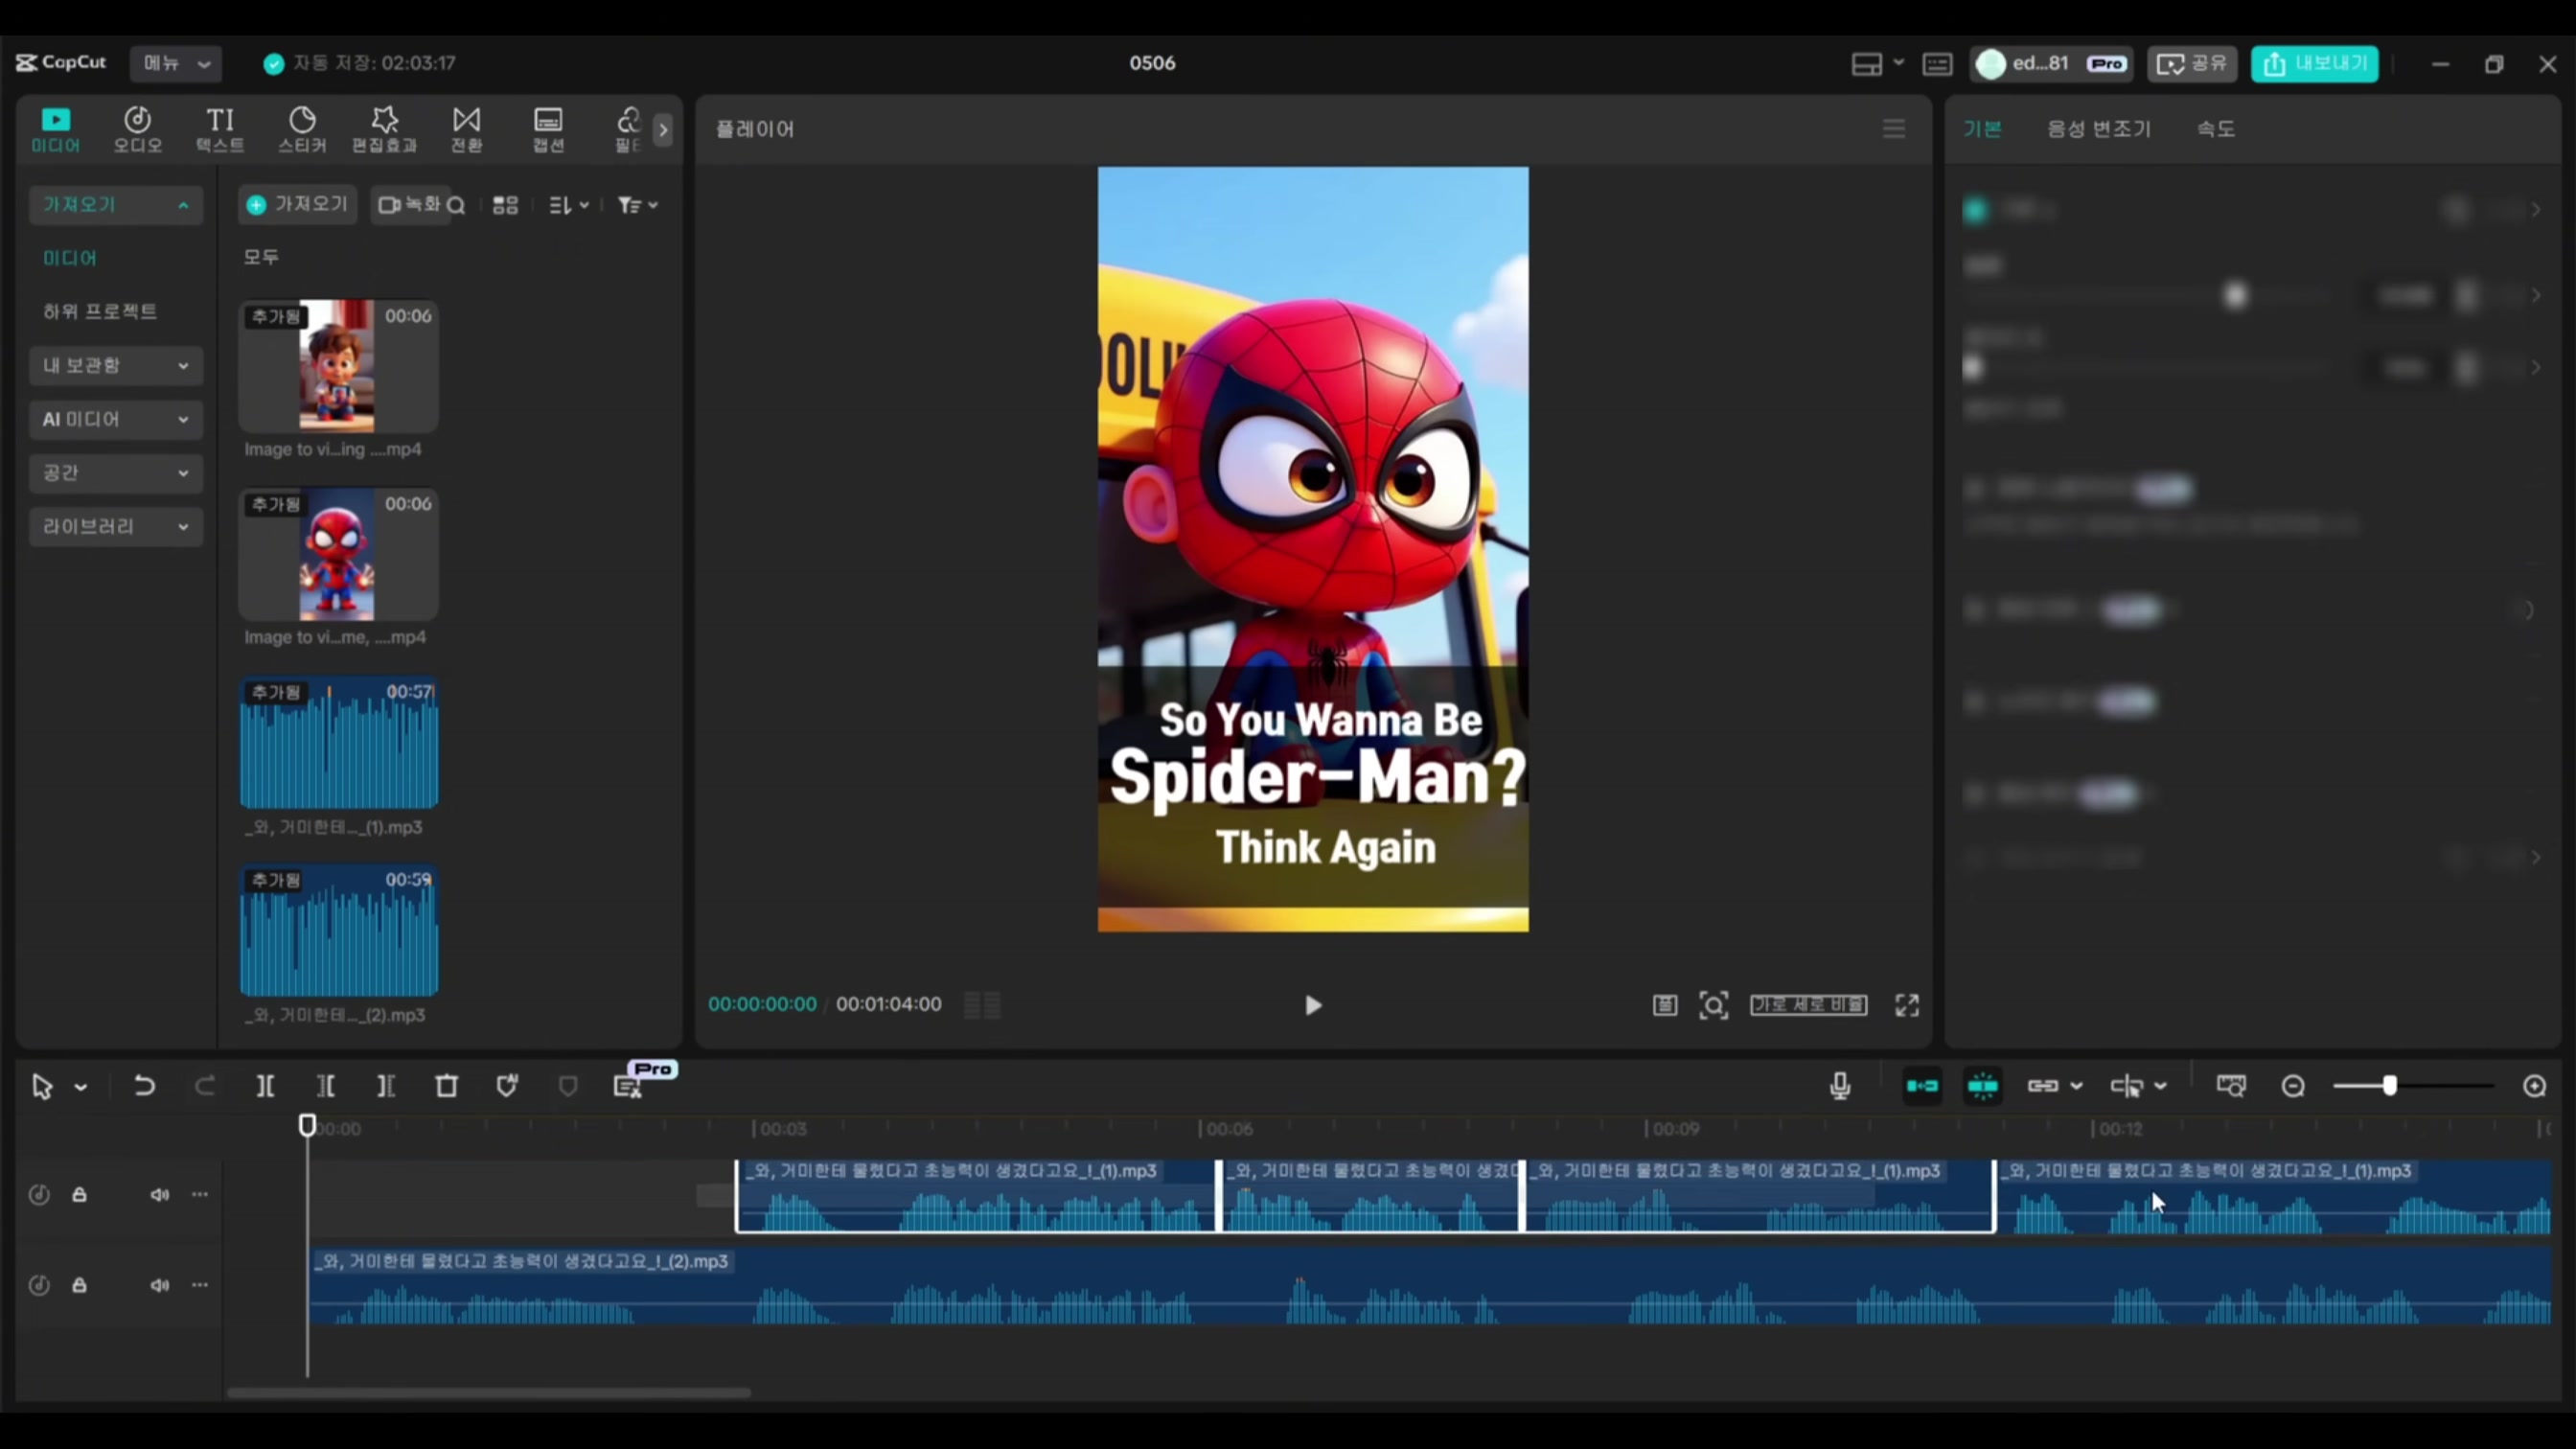The image size is (2576, 1449).
Task: Toggle the clip linkage icon
Action: 2043,1086
